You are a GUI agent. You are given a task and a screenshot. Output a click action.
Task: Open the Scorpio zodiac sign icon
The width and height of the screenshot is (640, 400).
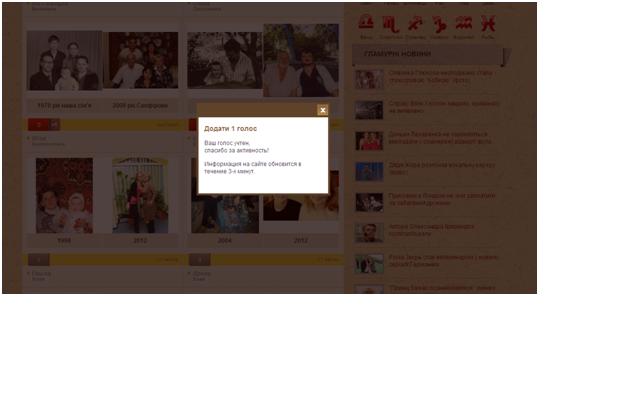(x=391, y=24)
